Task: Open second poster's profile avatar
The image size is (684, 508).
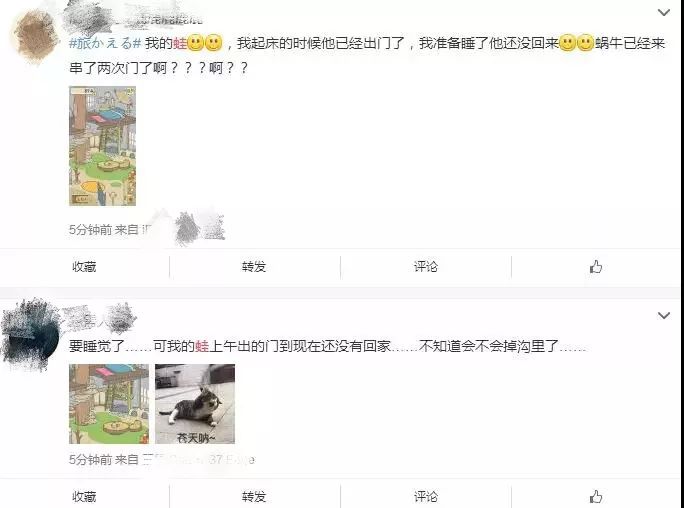Action: coord(31,334)
